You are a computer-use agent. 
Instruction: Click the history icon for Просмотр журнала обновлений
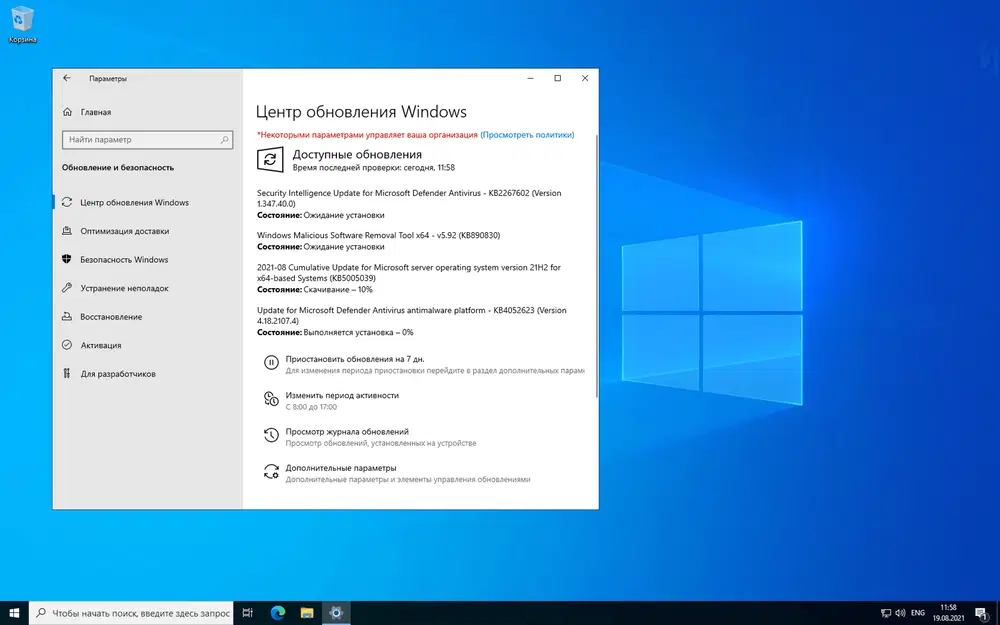click(x=270, y=435)
